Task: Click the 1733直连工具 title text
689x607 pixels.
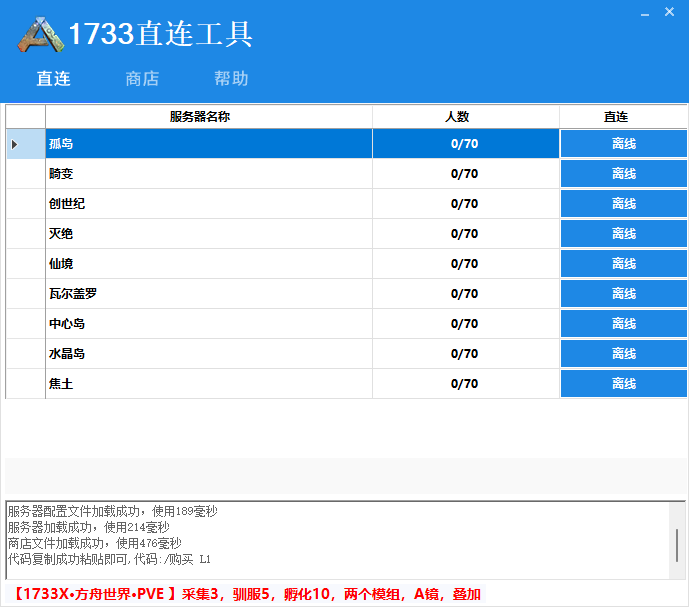Action: 160,34
